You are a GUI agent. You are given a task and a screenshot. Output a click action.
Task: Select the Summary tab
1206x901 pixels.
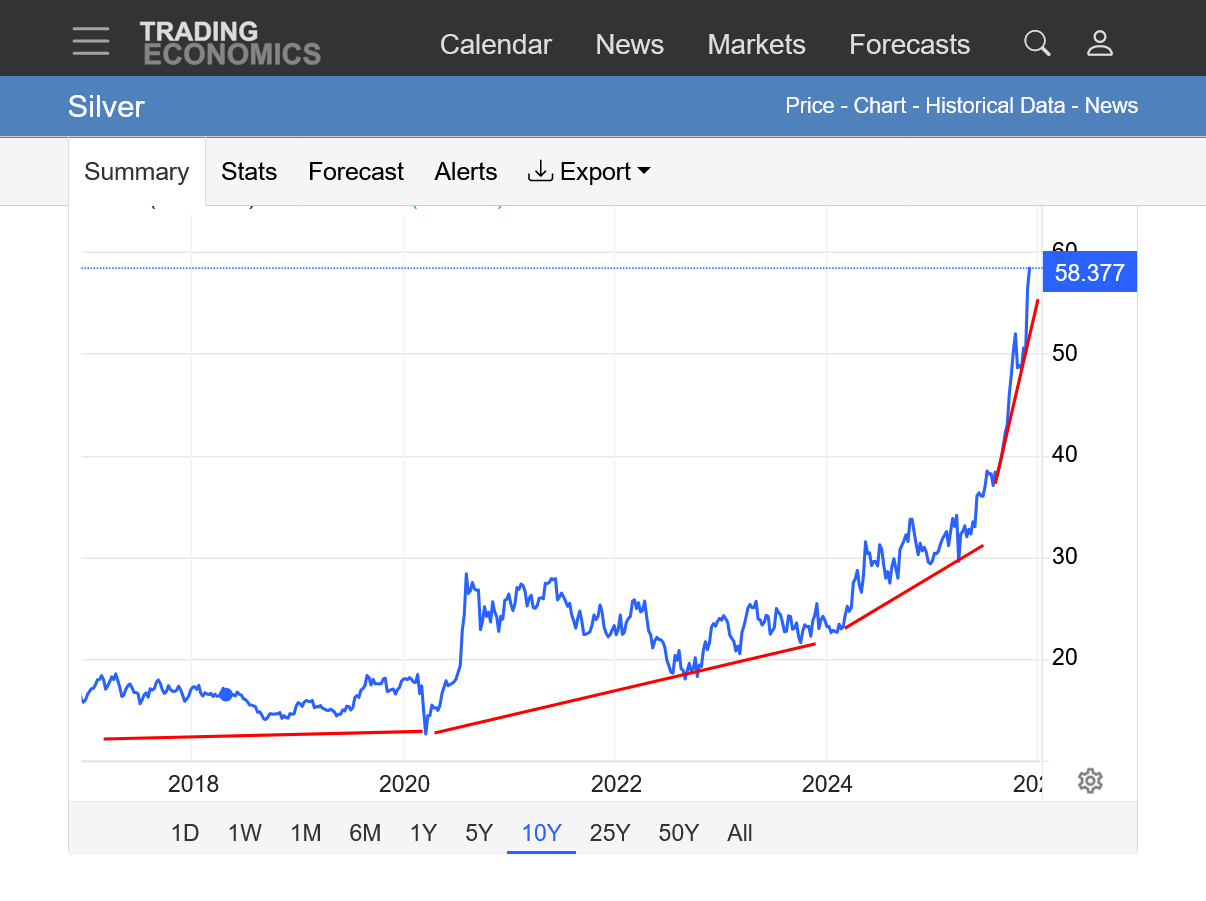point(136,172)
